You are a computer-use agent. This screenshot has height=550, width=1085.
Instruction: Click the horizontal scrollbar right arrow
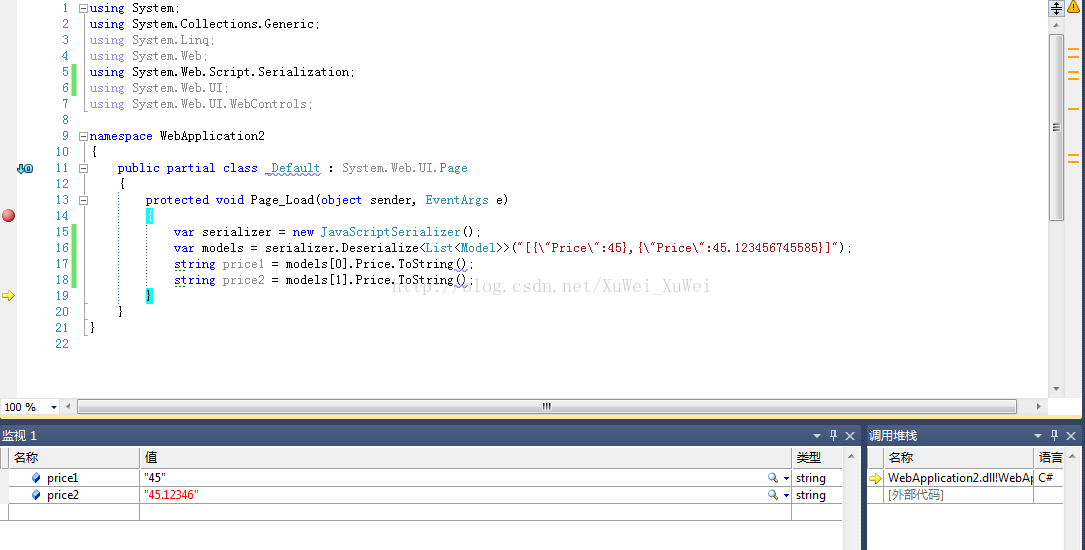1039,406
